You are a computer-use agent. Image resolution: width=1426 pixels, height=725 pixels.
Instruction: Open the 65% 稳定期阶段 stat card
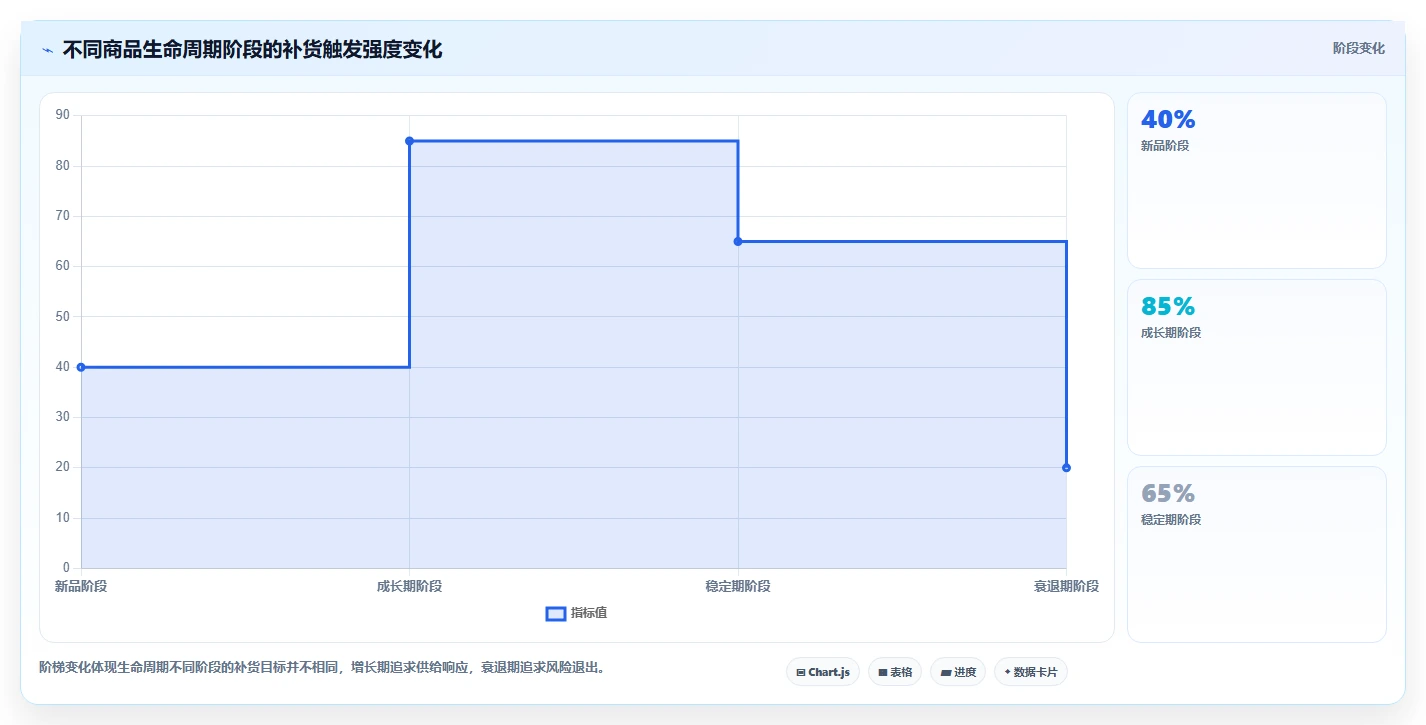point(1257,555)
